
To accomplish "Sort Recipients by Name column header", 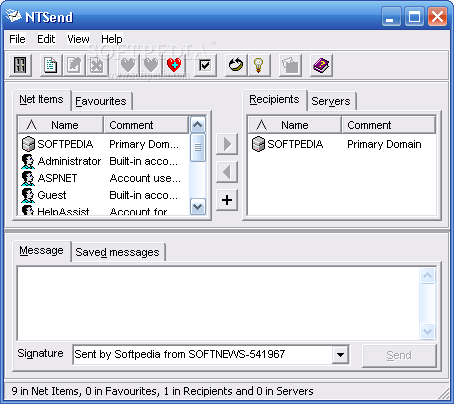I will pyautogui.click(x=295, y=125).
